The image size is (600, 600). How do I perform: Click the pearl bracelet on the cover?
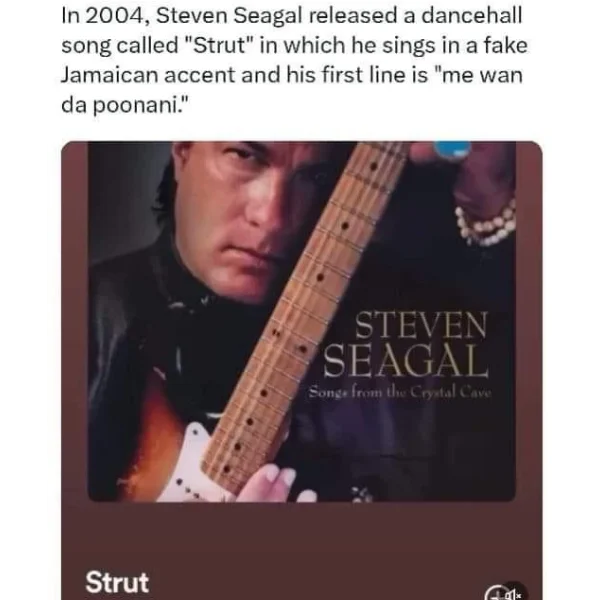[x=485, y=223]
